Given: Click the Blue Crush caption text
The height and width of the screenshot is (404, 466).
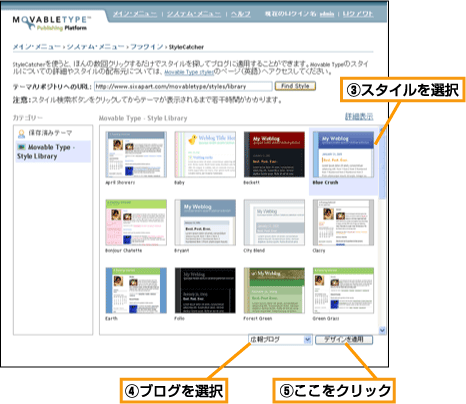Looking at the screenshot, I should 325,183.
